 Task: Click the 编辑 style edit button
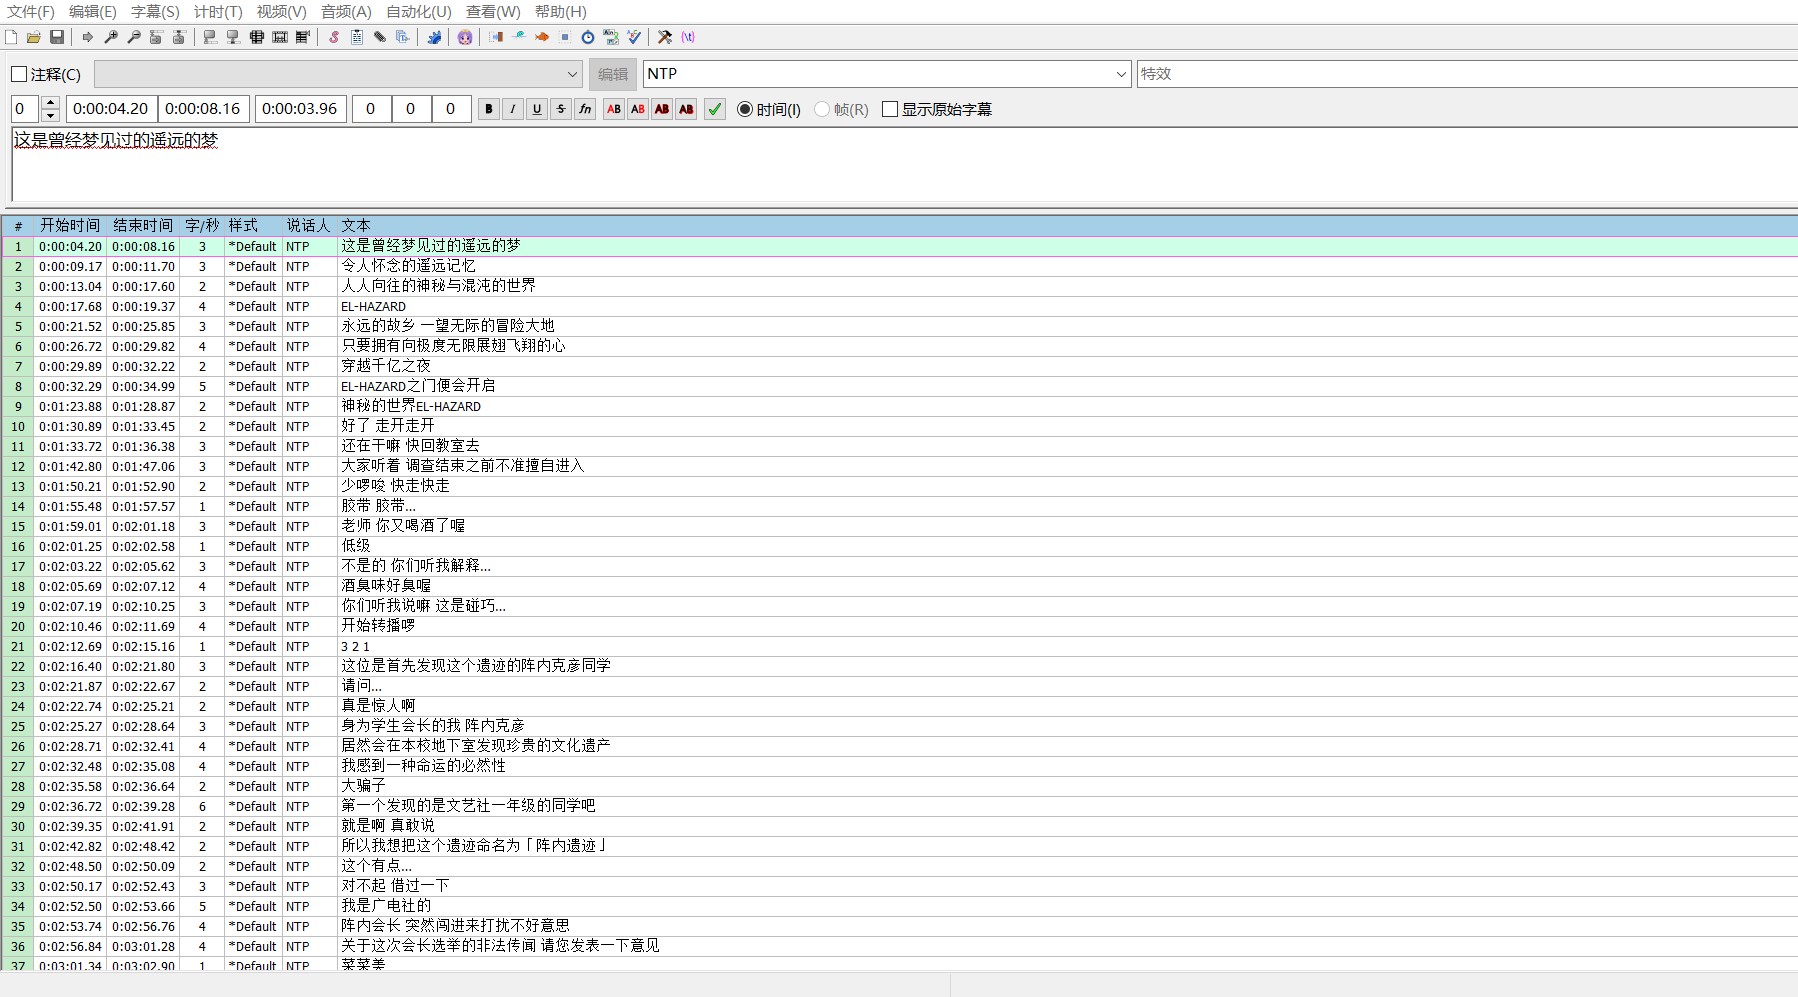click(x=613, y=74)
